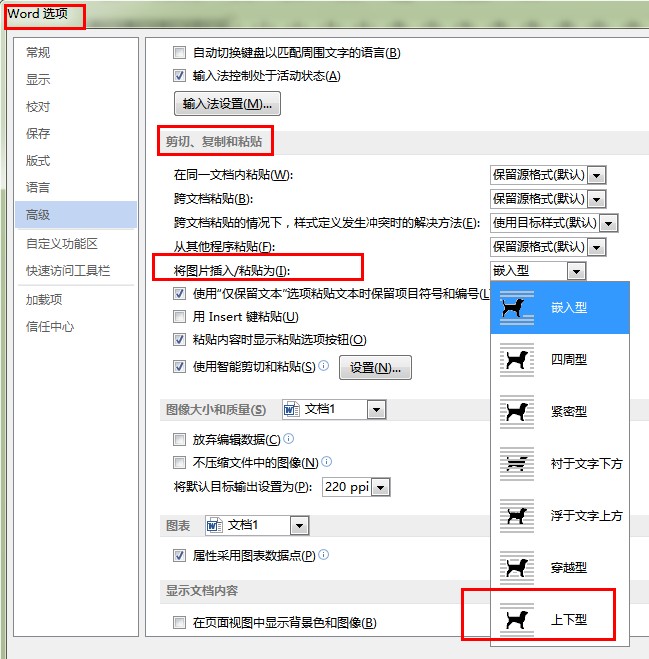Click info icon next to 属性采用图表数据点

click(324, 555)
